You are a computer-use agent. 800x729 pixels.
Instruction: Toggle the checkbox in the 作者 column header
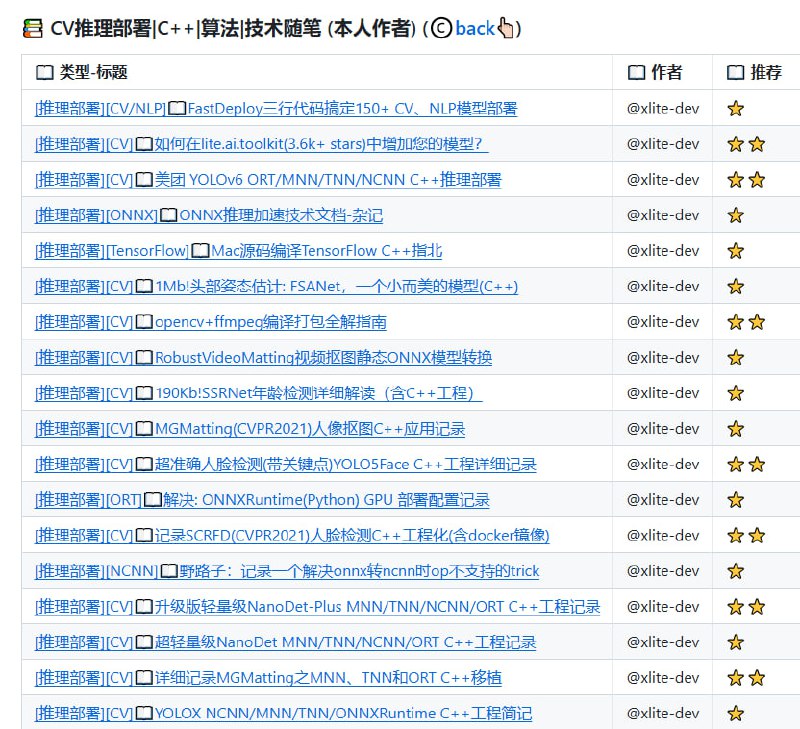(x=635, y=72)
